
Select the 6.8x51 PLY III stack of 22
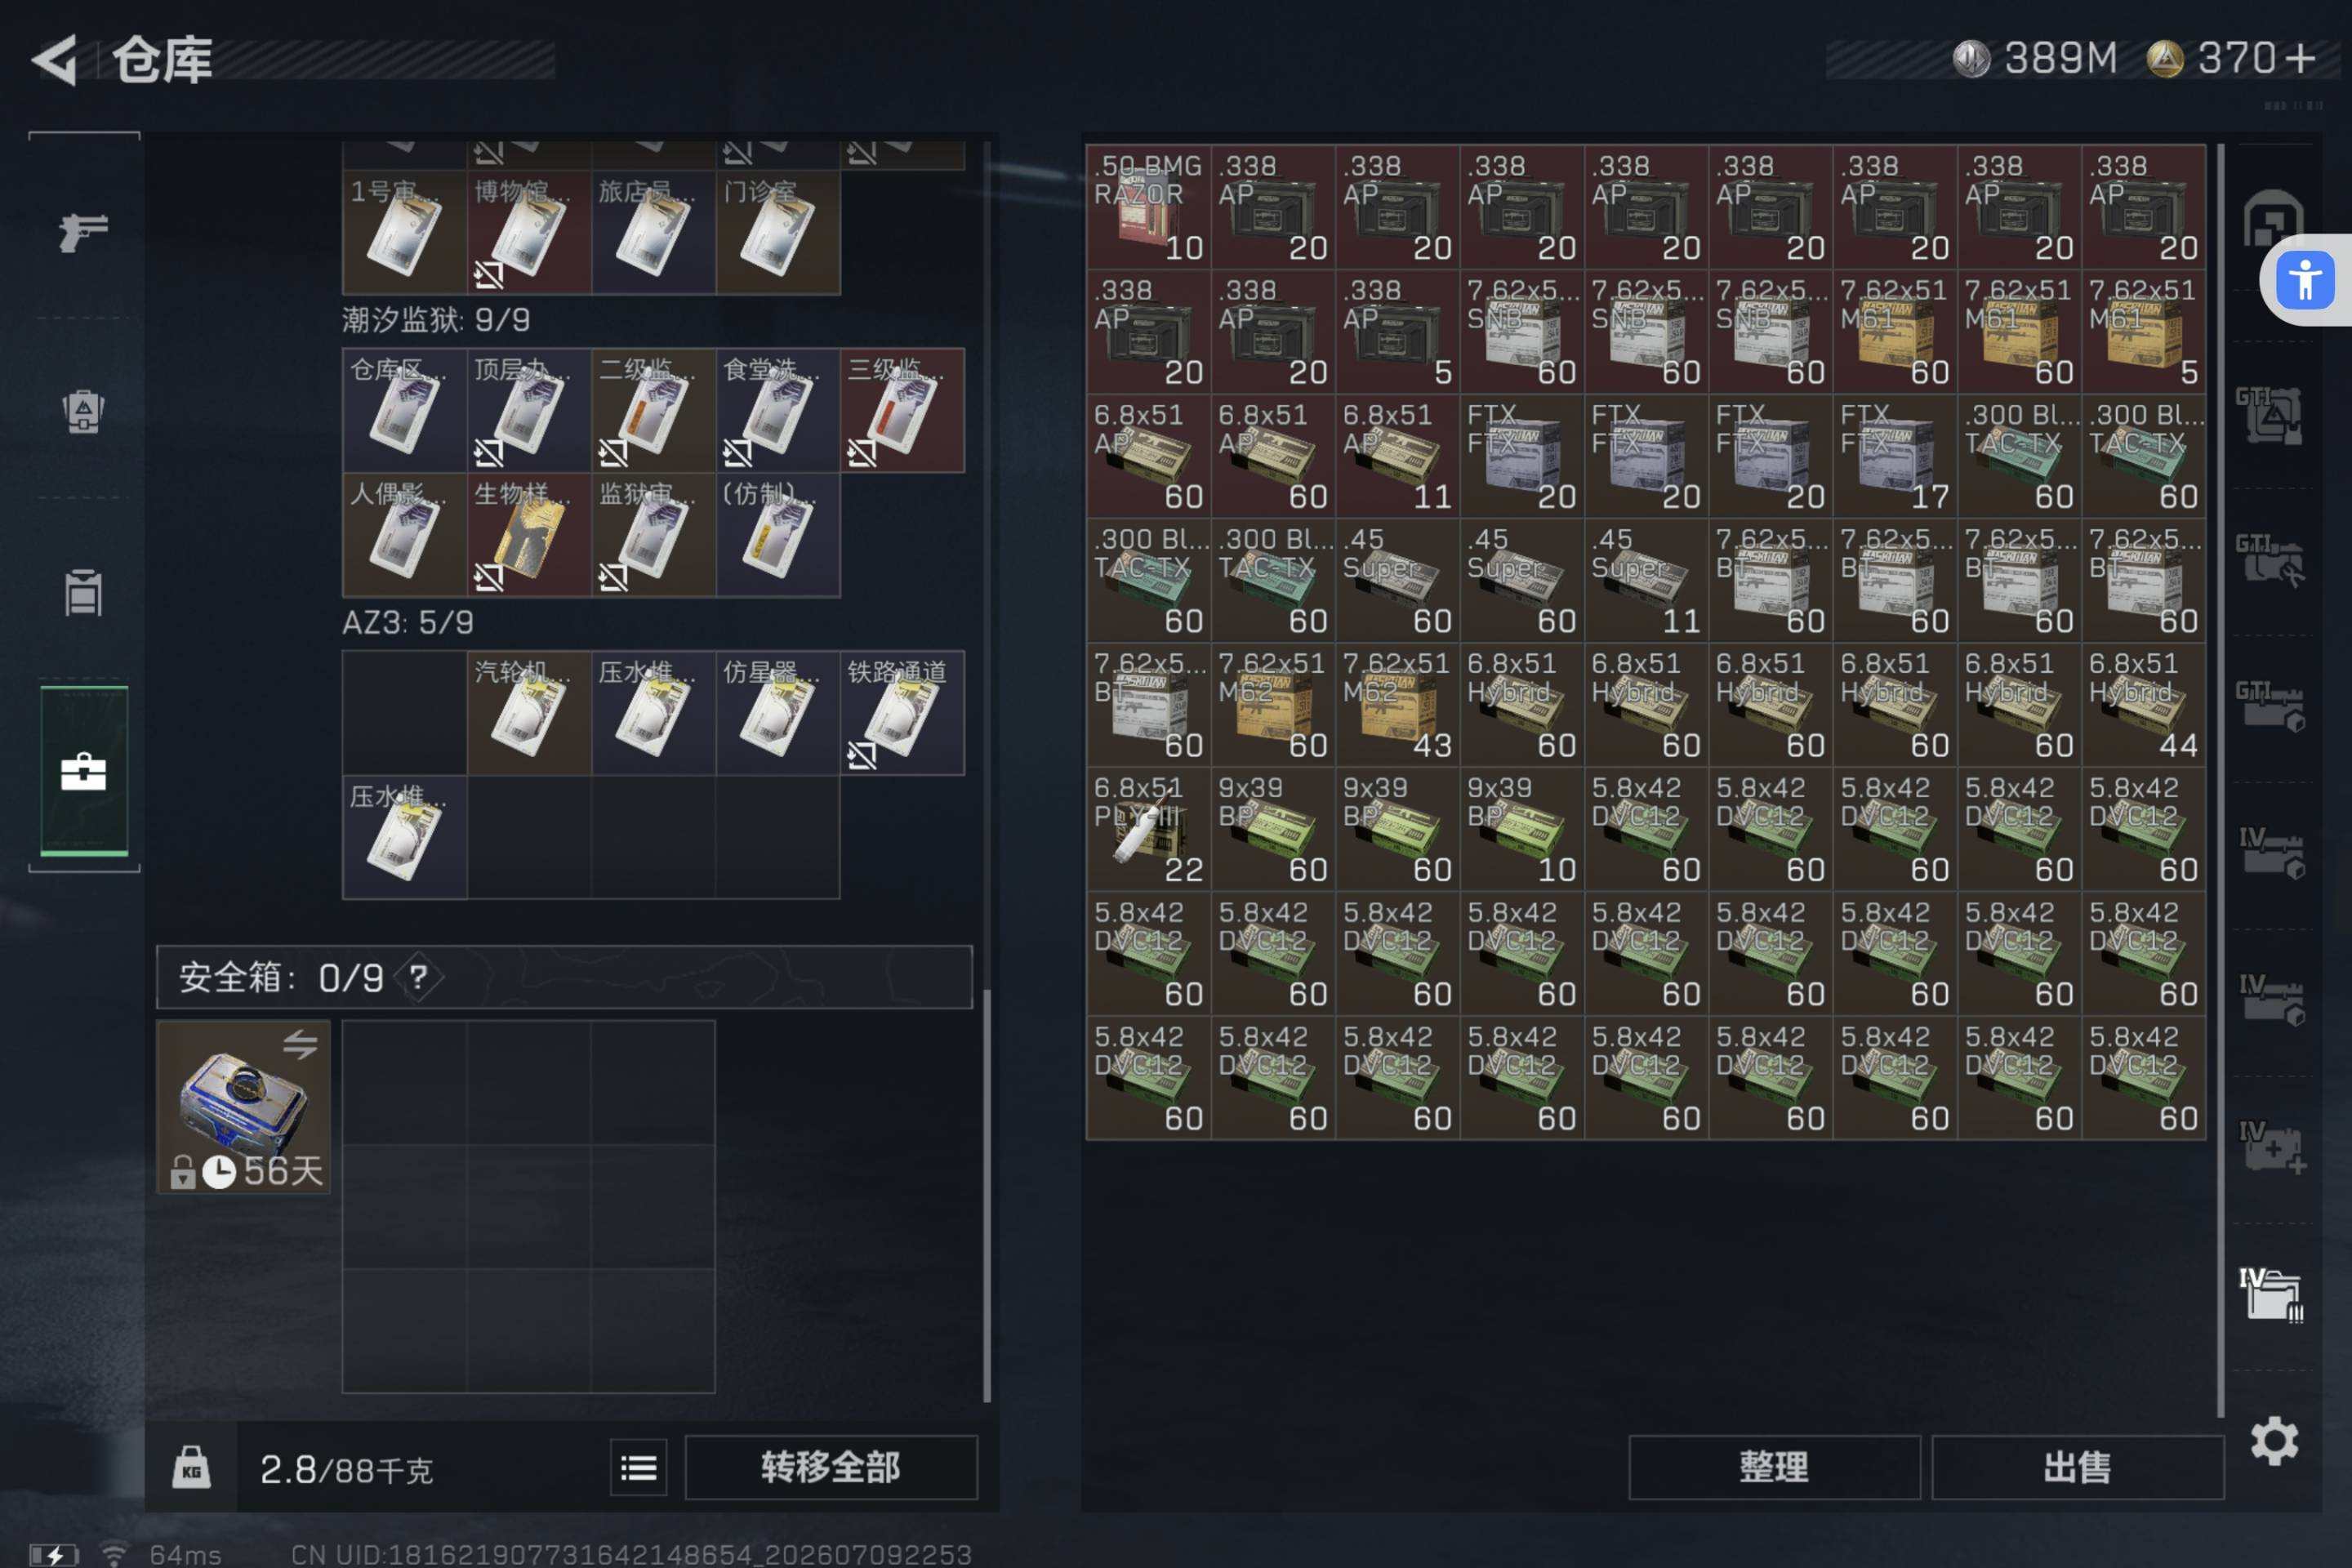1149,829
